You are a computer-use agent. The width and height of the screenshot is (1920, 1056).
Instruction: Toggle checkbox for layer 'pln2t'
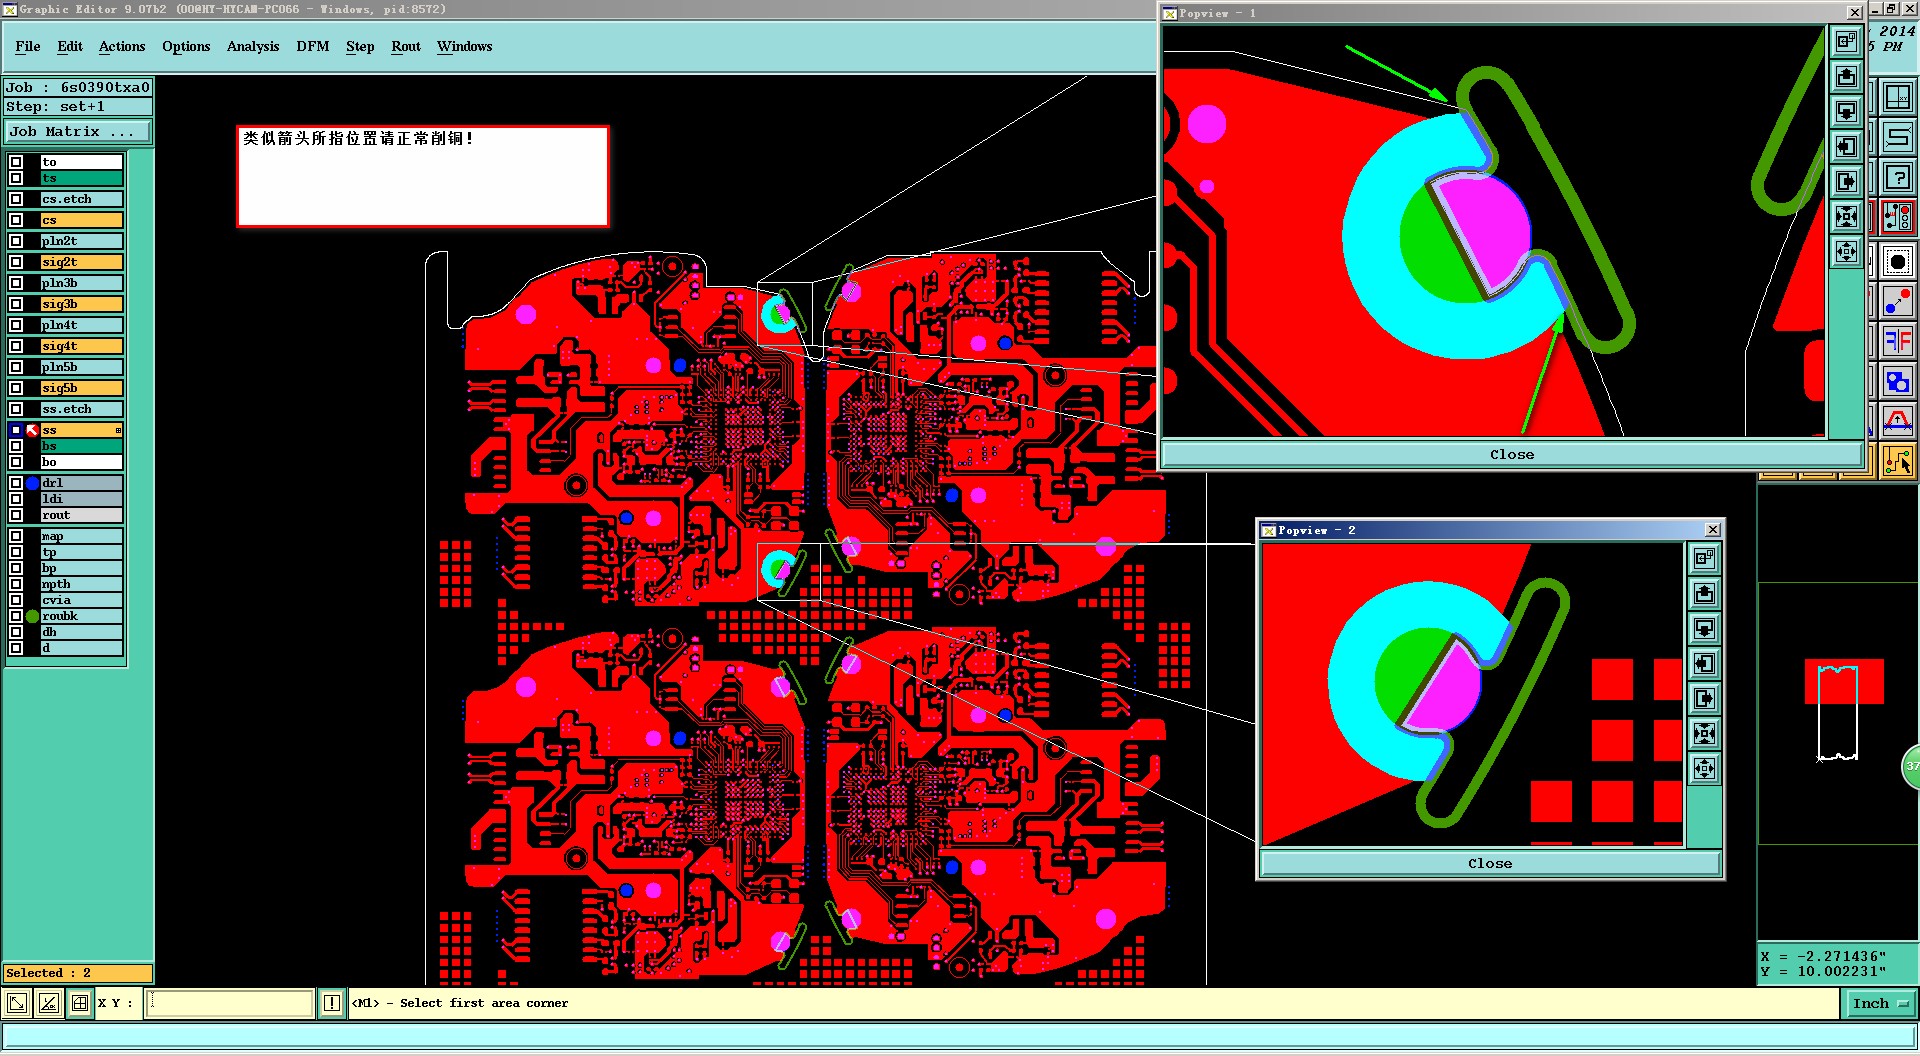click(16, 241)
